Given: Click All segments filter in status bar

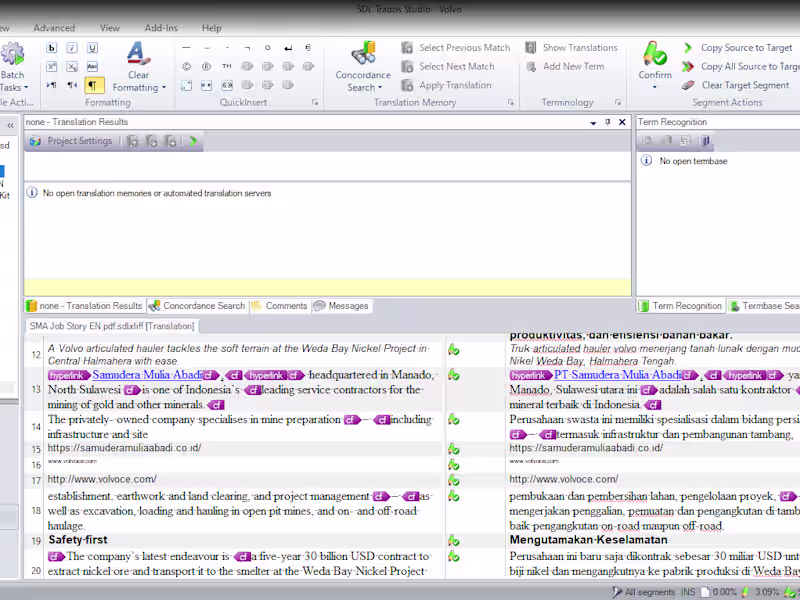Looking at the screenshot, I should tap(644, 592).
